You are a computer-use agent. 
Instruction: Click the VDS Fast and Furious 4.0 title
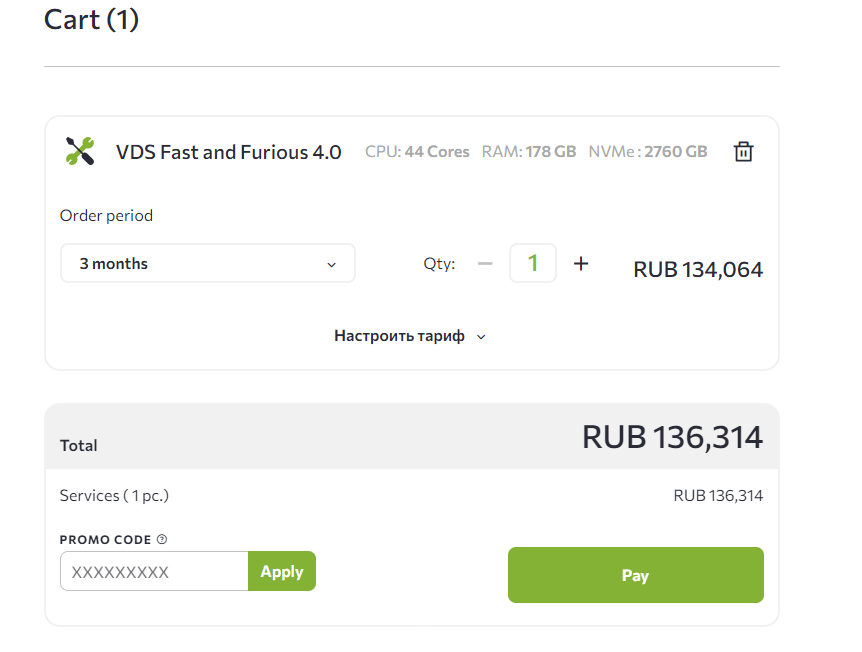pos(228,151)
